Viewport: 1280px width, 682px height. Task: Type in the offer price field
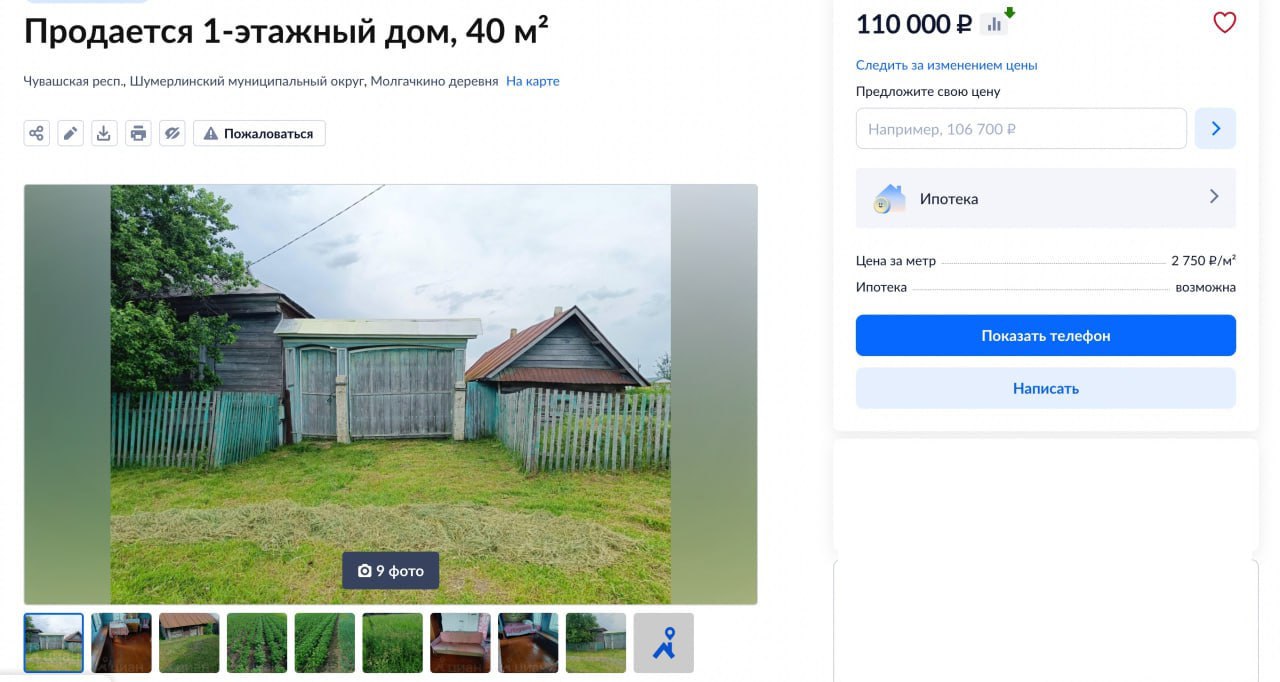pos(1020,128)
